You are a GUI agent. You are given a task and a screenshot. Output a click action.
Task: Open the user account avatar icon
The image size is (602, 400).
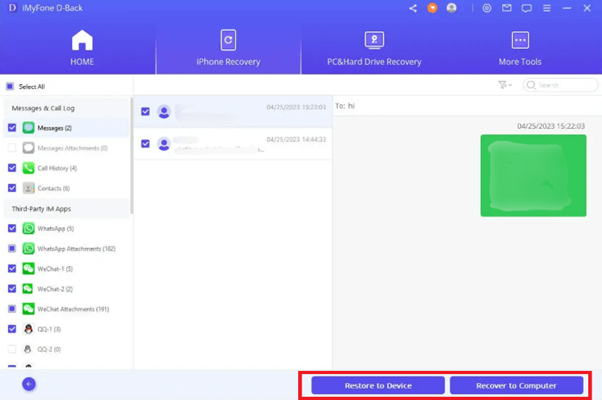pos(452,8)
